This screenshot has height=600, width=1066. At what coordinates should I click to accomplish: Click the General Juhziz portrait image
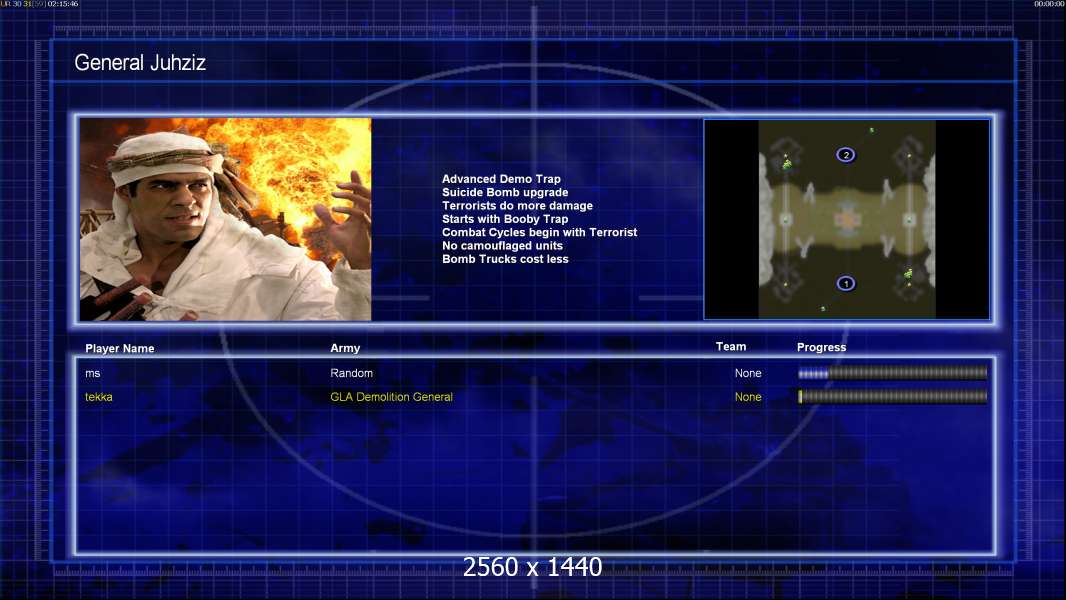tap(226, 219)
